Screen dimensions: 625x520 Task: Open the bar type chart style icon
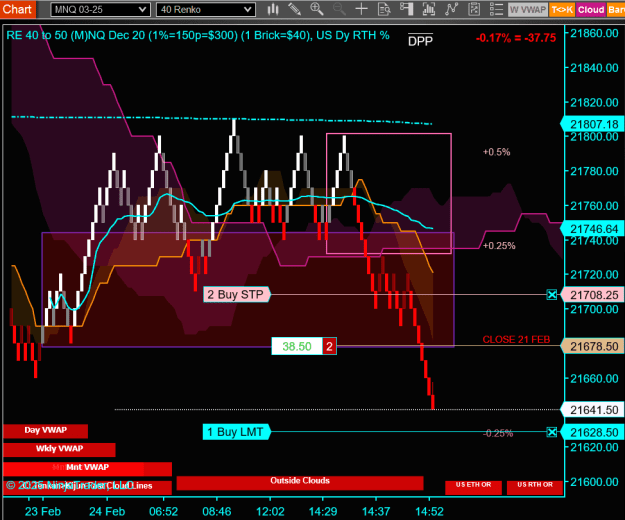click(x=273, y=9)
